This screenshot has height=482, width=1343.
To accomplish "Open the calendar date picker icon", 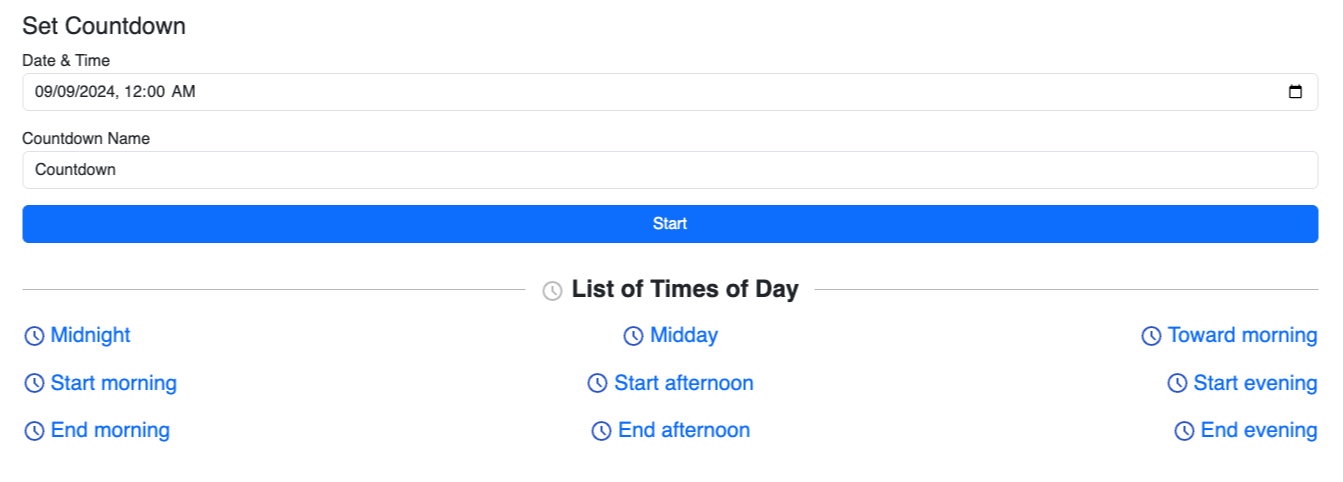I will click(1295, 92).
